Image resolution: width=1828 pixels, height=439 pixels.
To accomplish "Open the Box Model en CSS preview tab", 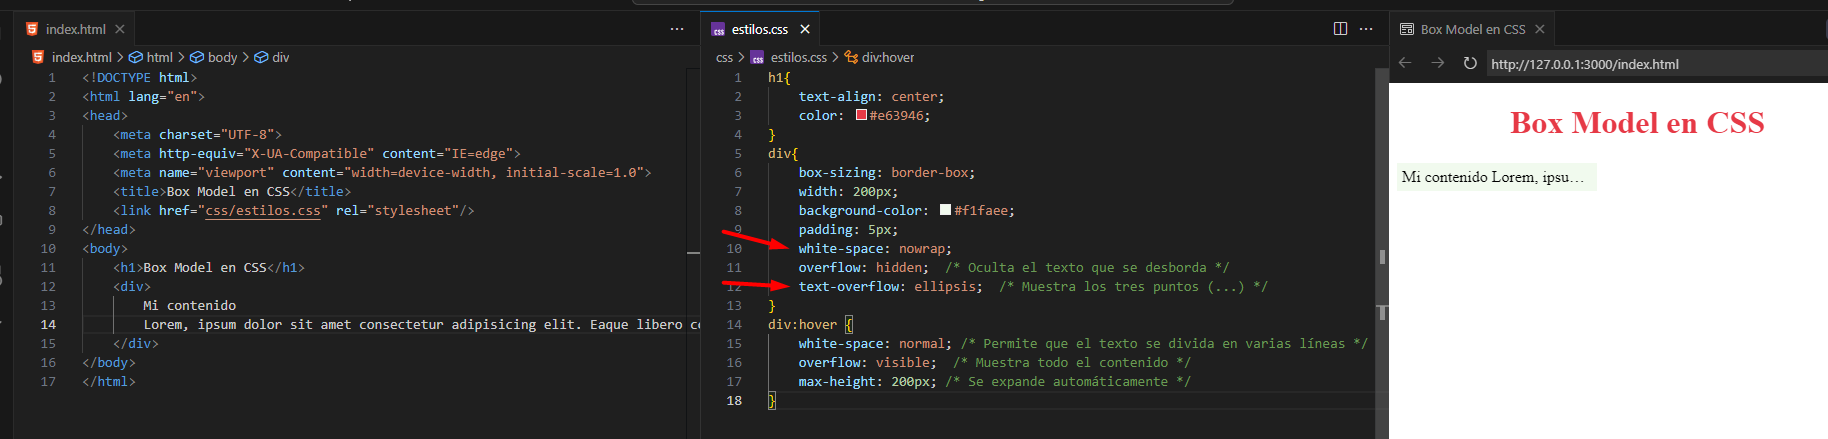I will tap(1472, 29).
